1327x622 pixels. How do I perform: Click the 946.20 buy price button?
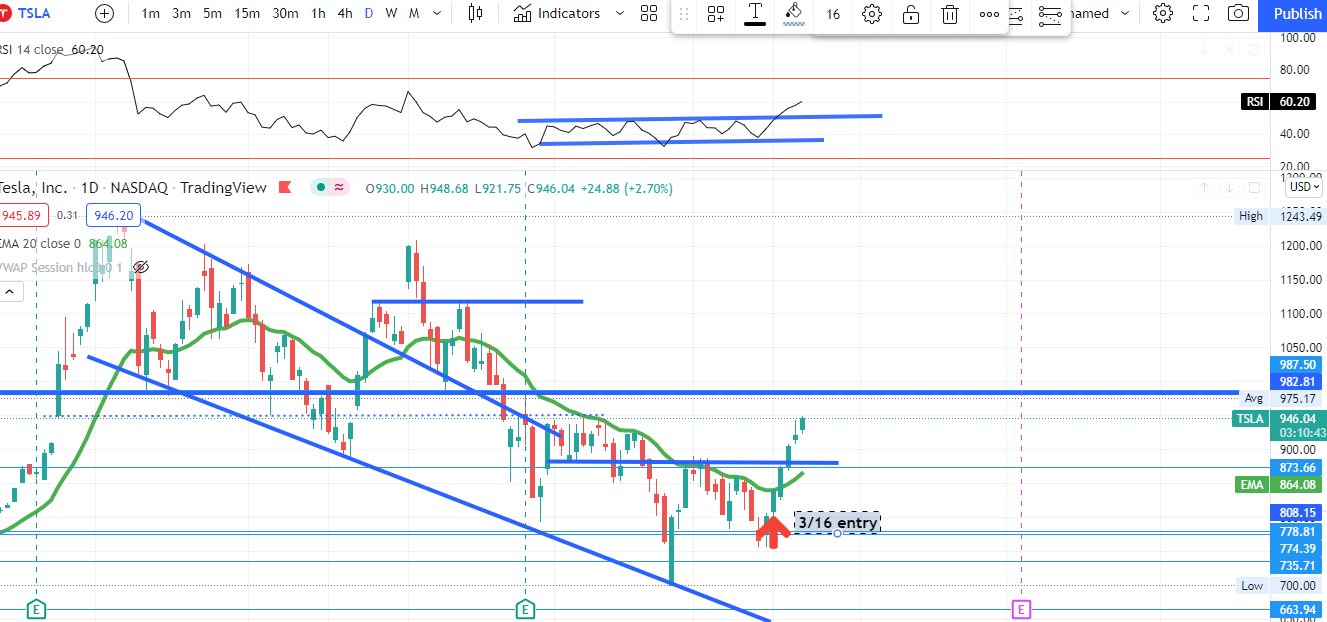pyautogui.click(x=113, y=215)
